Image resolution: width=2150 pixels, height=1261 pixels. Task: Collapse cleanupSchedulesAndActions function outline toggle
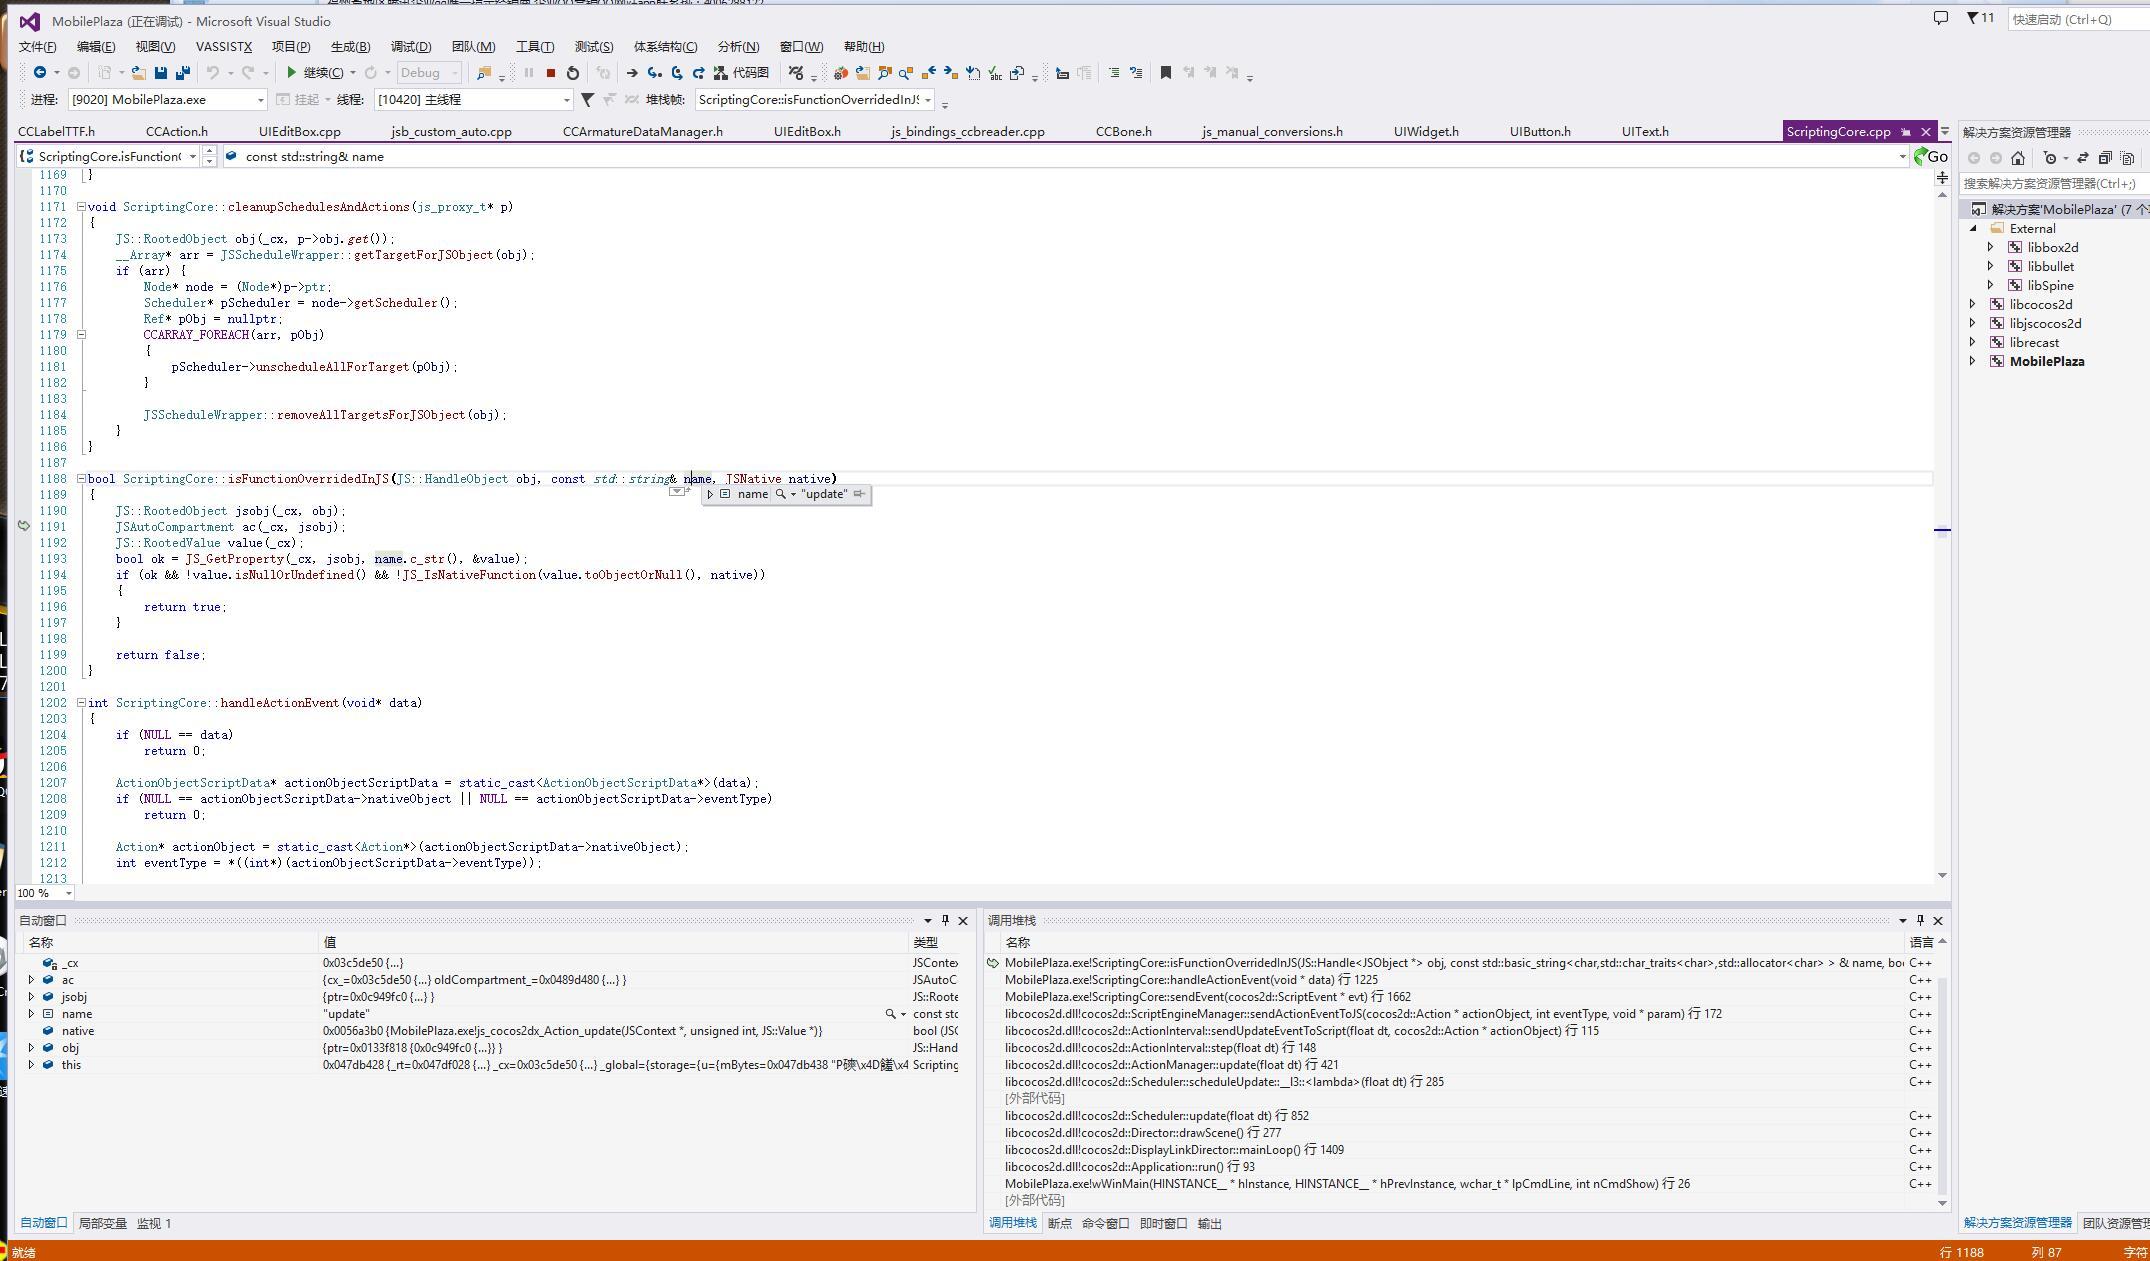(82, 207)
